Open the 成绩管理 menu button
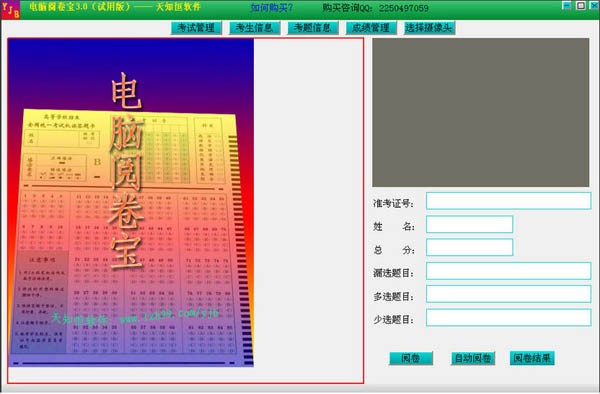 (x=371, y=28)
